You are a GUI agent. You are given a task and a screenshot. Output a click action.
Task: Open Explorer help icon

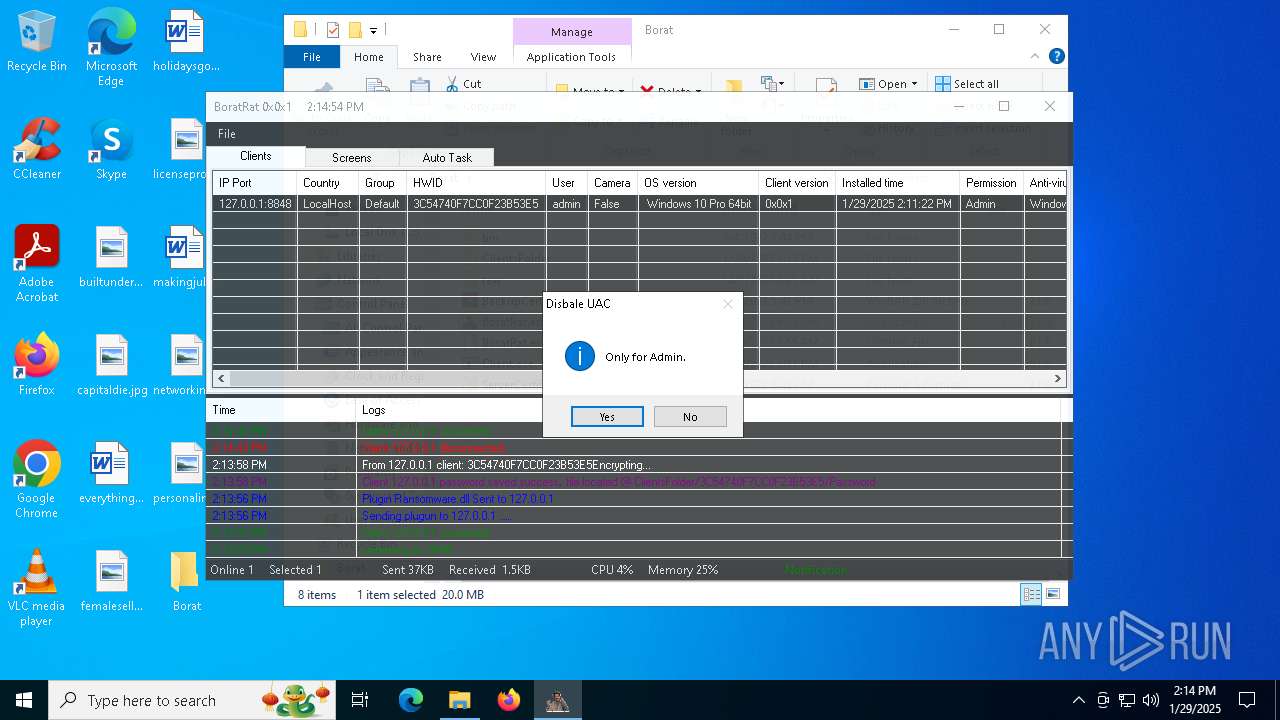[1056, 57]
